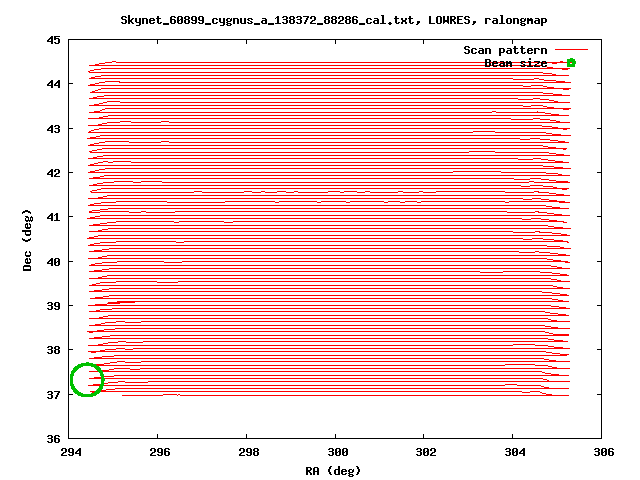Image resolution: width=640 pixels, height=480 pixels.
Task: Click the Dec axis tick label 43
Action: tap(53, 129)
